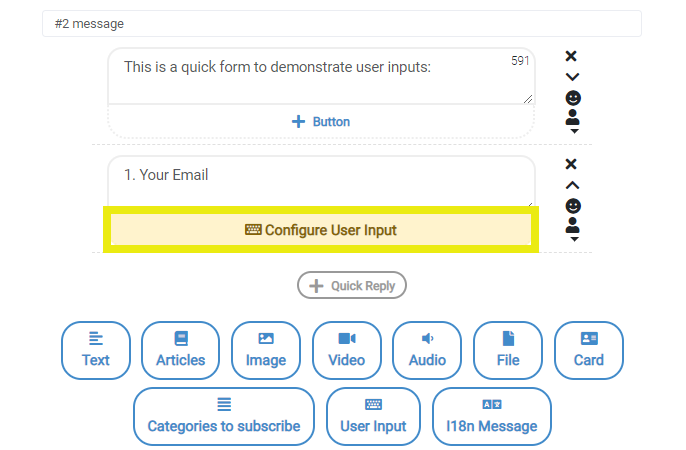This screenshot has width=686, height=450.
Task: Add Categories to subscribe block
Action: click(x=224, y=416)
